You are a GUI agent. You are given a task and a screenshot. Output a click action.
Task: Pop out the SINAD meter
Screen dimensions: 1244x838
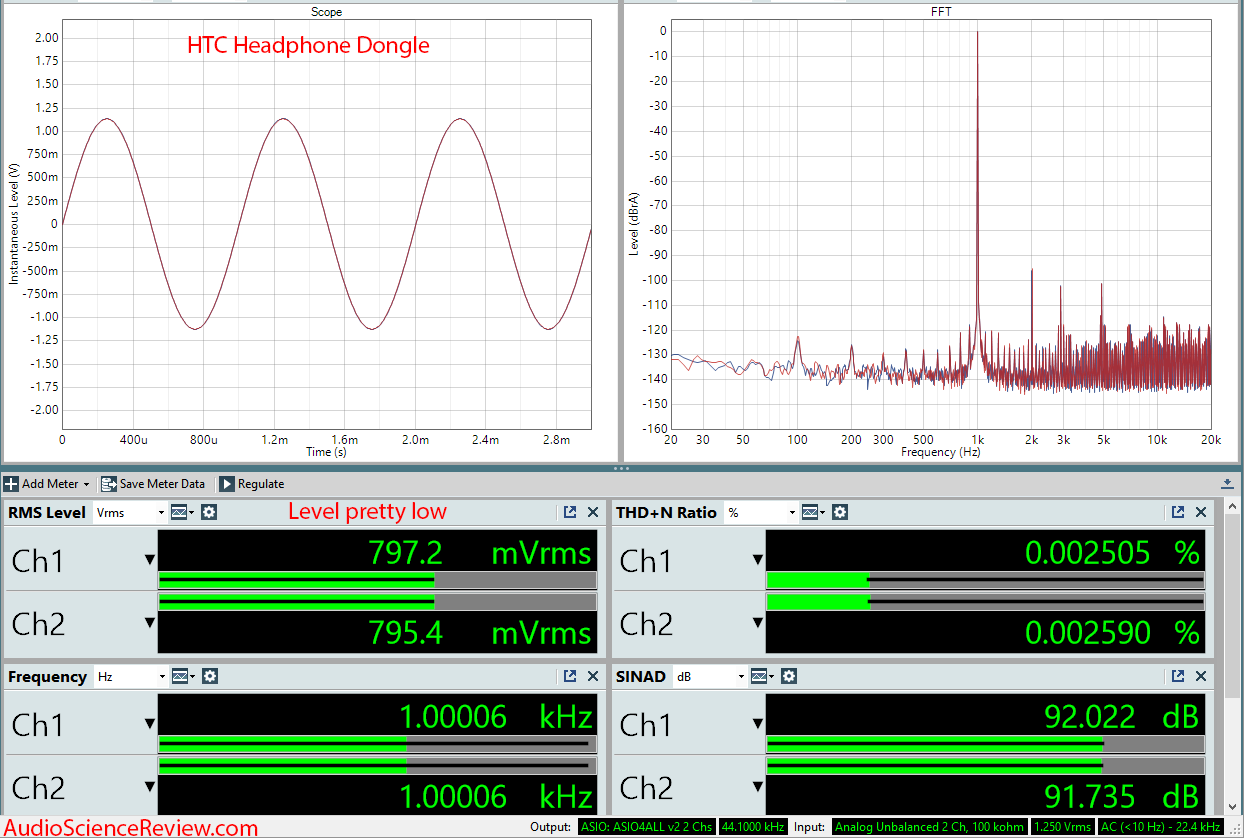pos(1178,676)
